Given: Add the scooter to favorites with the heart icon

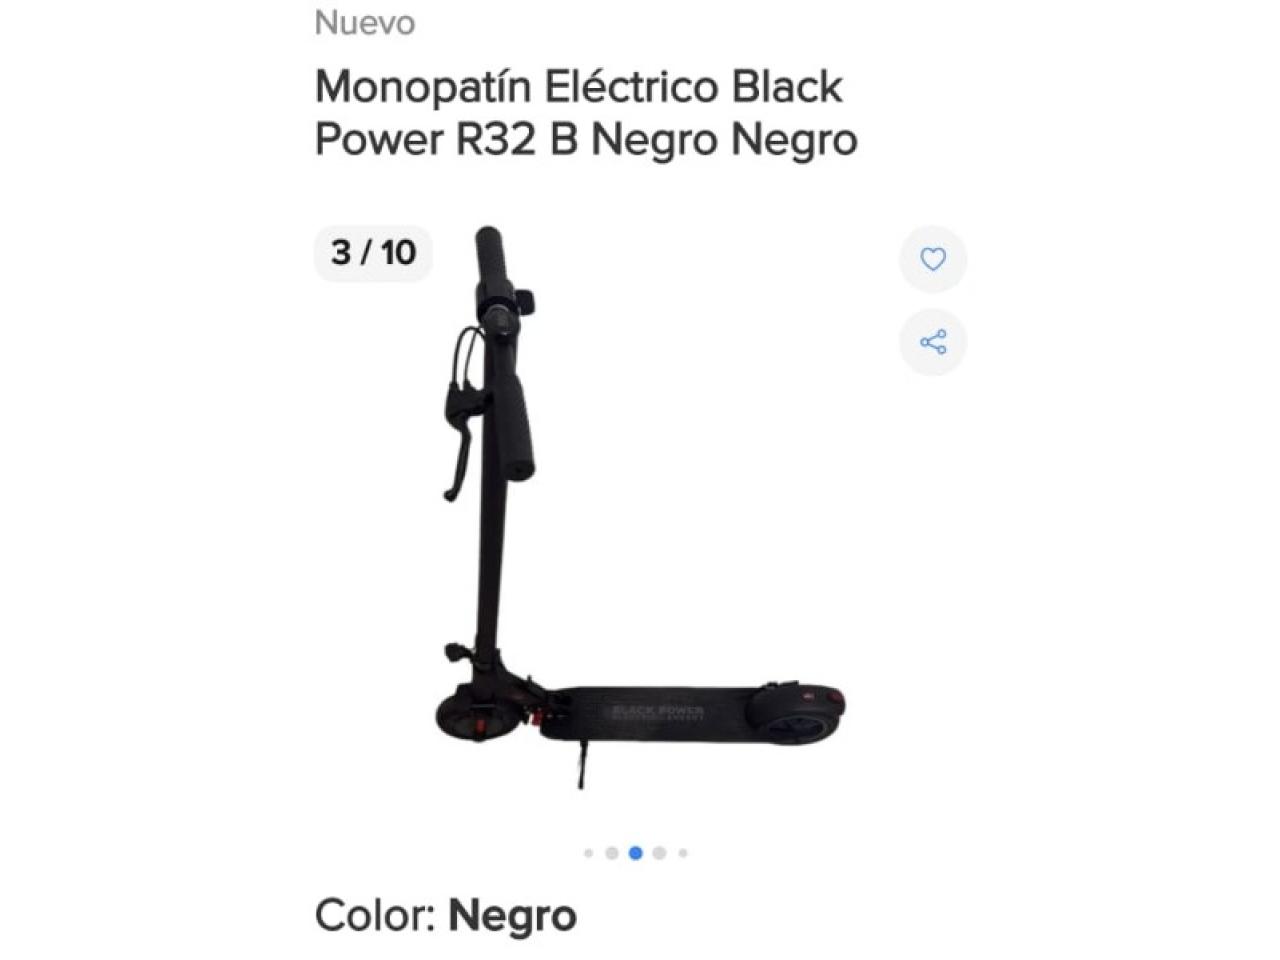Looking at the screenshot, I should [932, 259].
